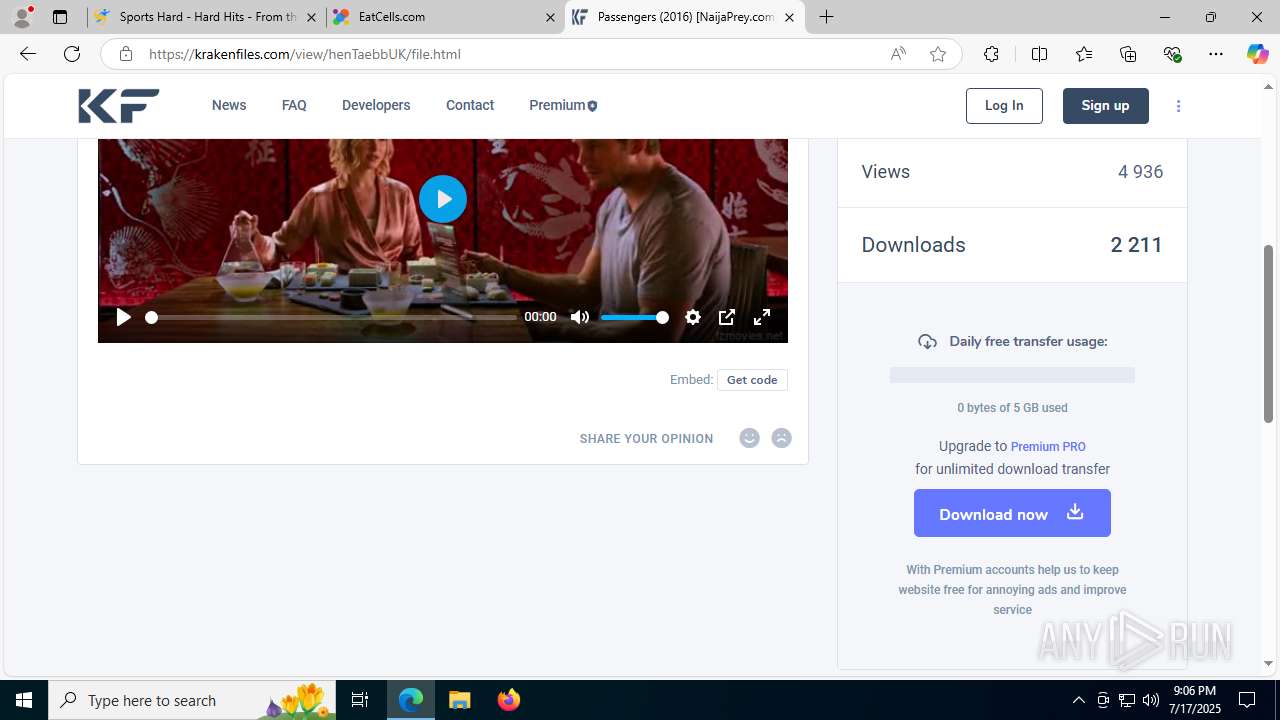Open the Windows Start menu
The image size is (1280, 720).
[24, 700]
